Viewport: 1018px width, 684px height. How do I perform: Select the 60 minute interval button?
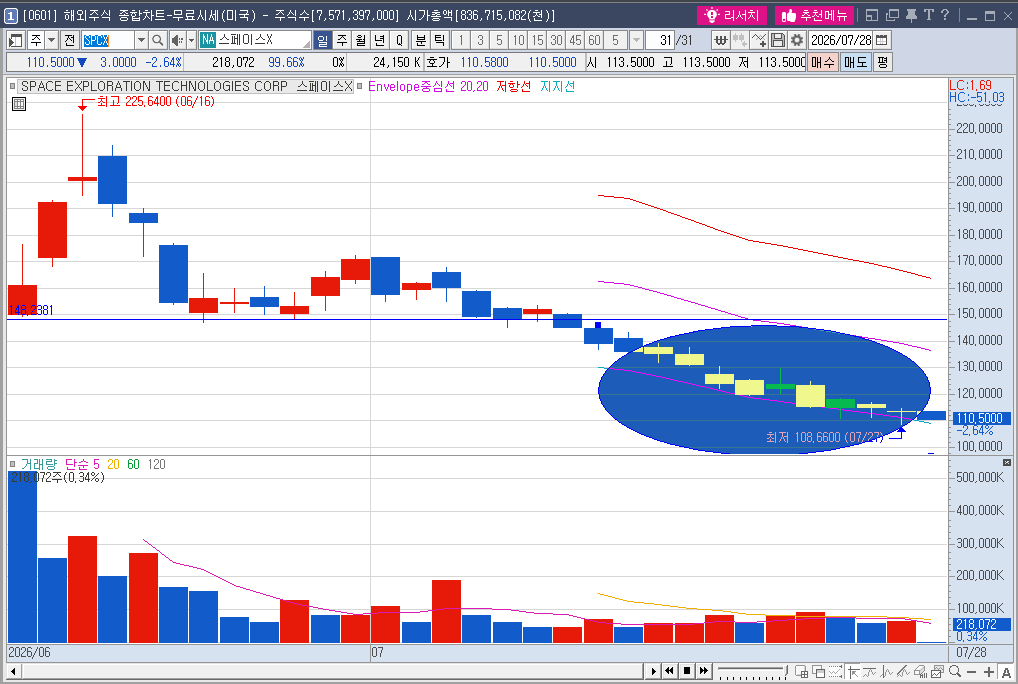click(x=594, y=40)
